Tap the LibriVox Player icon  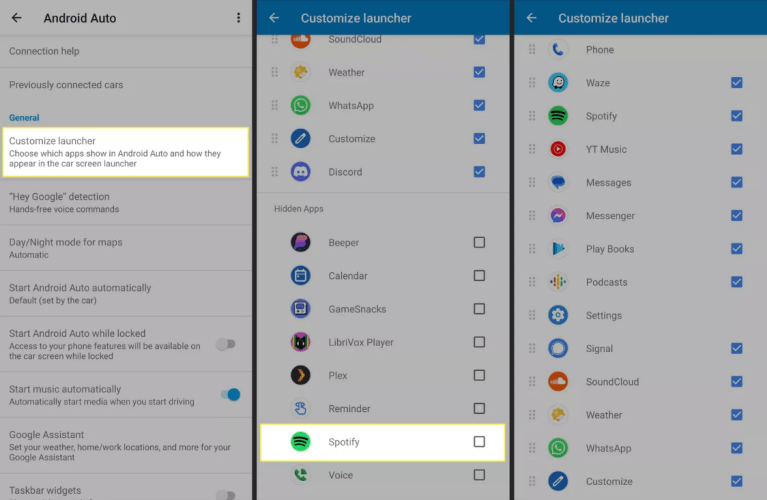tap(300, 342)
